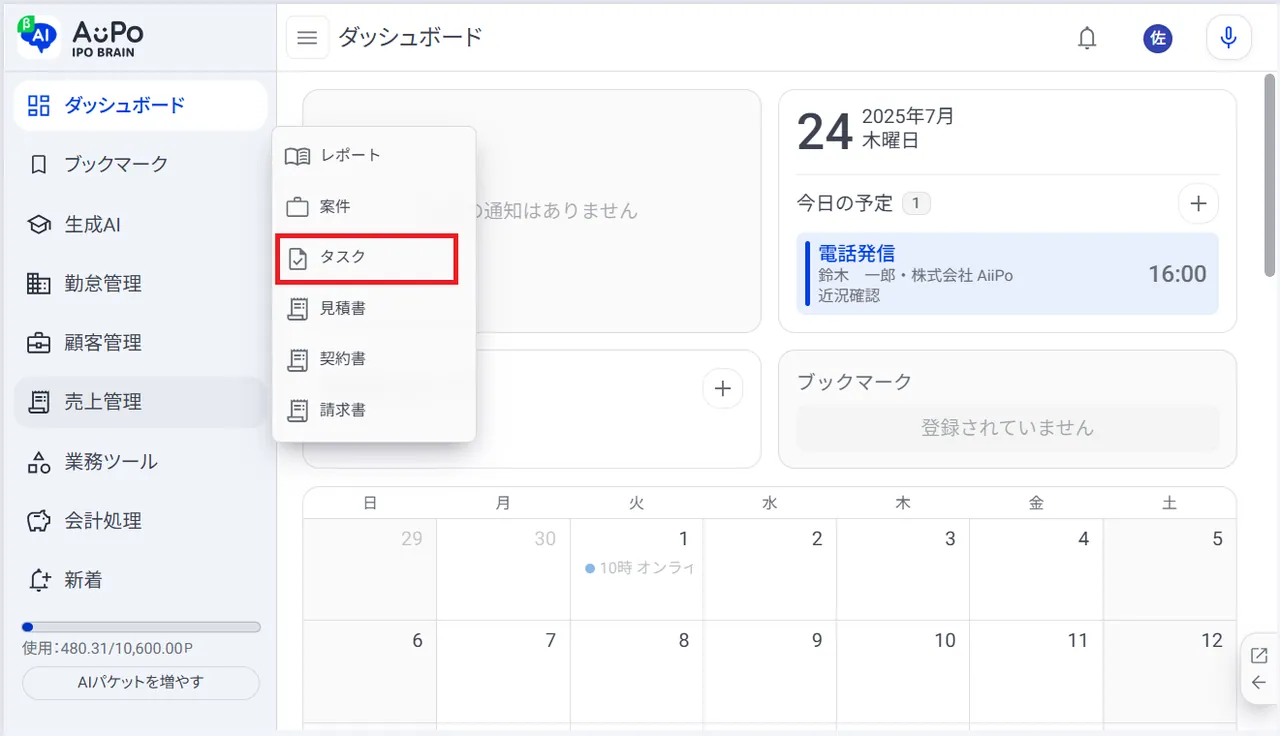Open ダッシュボード in the sidebar
The width and height of the screenshot is (1280, 736).
point(140,105)
